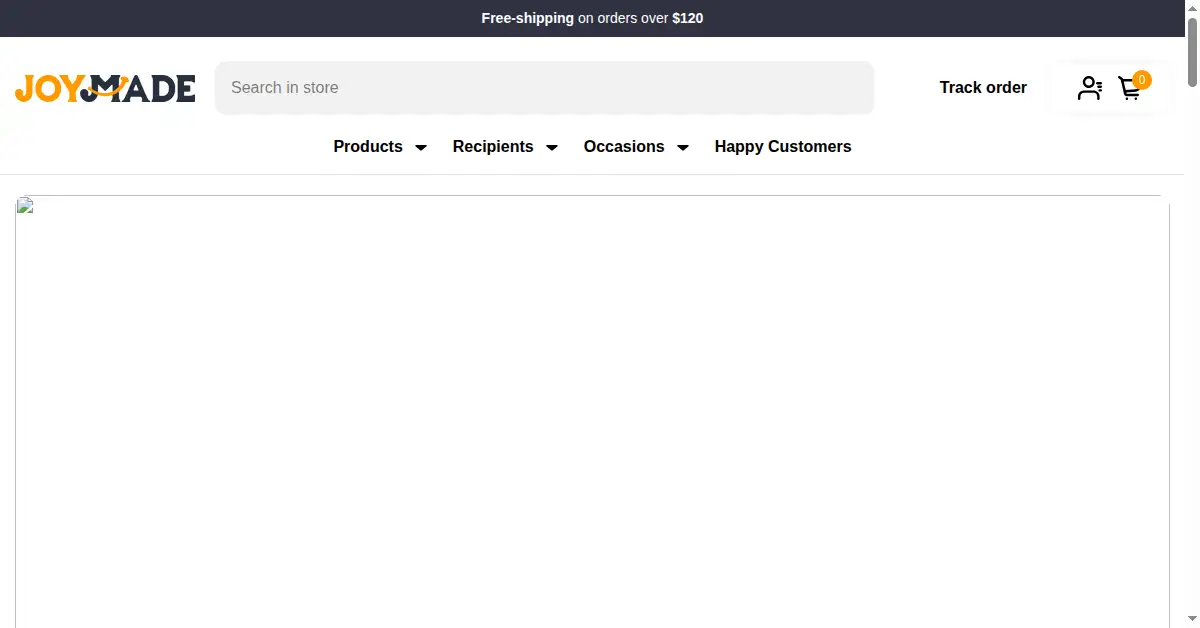Open the account user icon

[x=1089, y=88]
